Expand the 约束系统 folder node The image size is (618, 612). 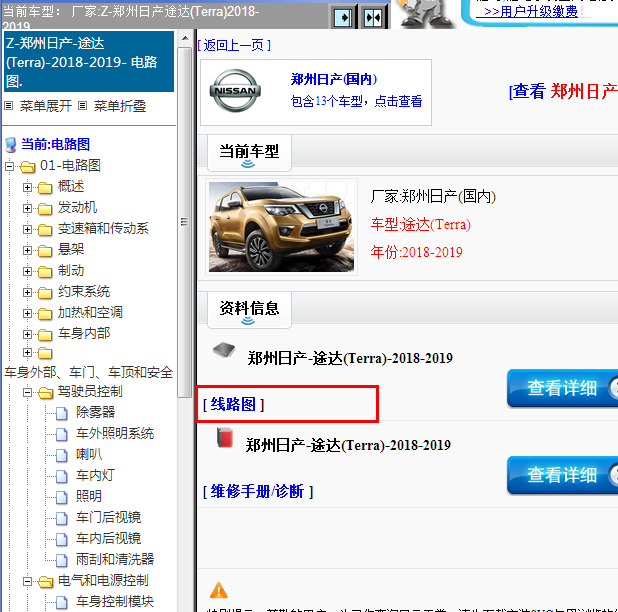tap(27, 292)
